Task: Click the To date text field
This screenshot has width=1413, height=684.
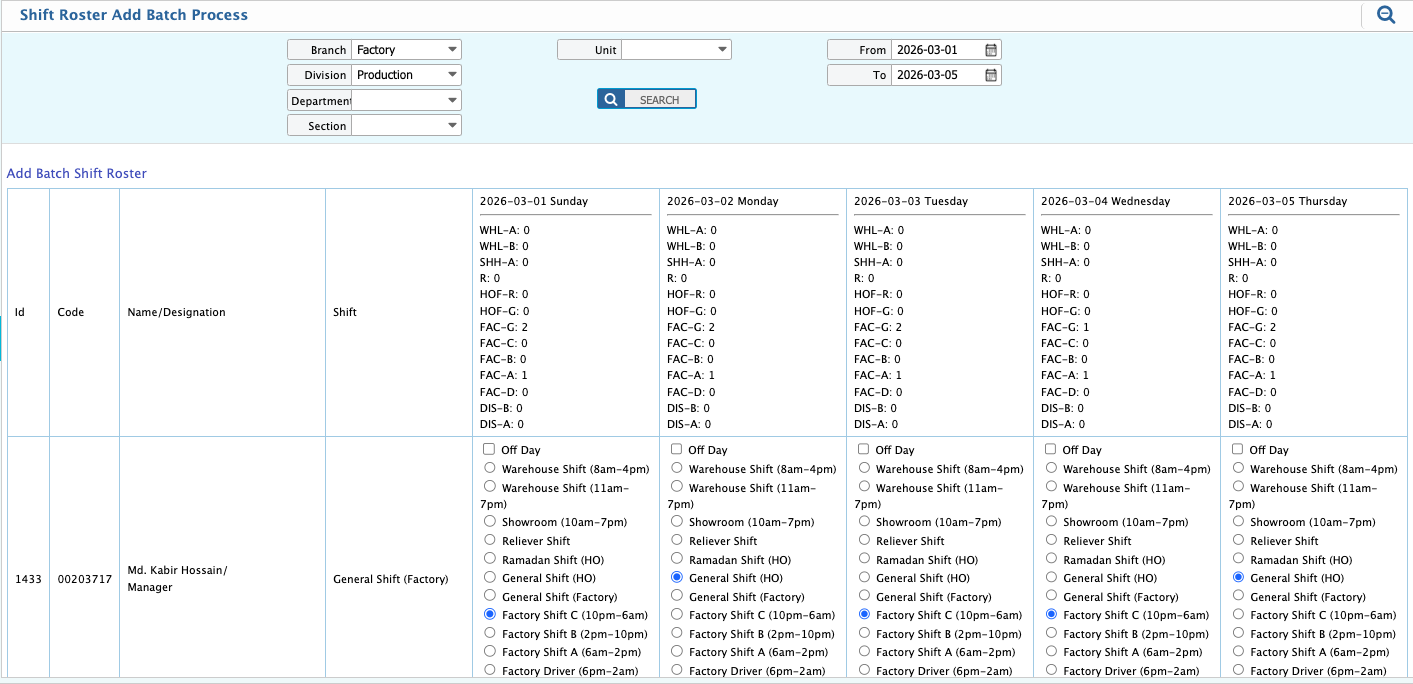Action: 936,75
